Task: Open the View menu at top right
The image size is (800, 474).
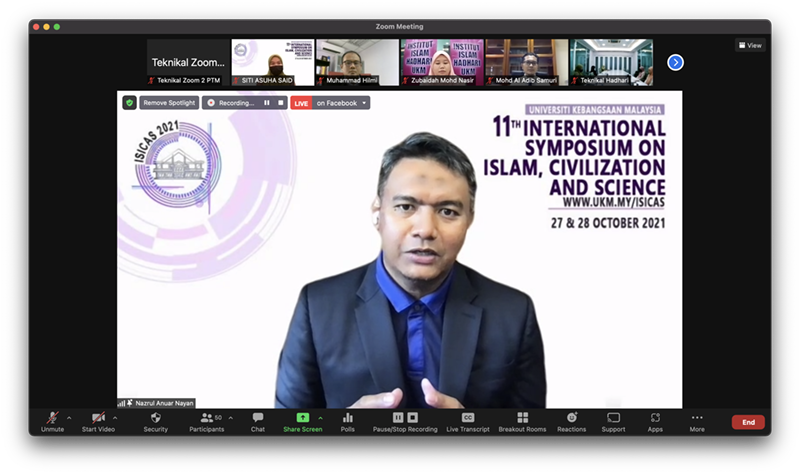Action: 750,45
